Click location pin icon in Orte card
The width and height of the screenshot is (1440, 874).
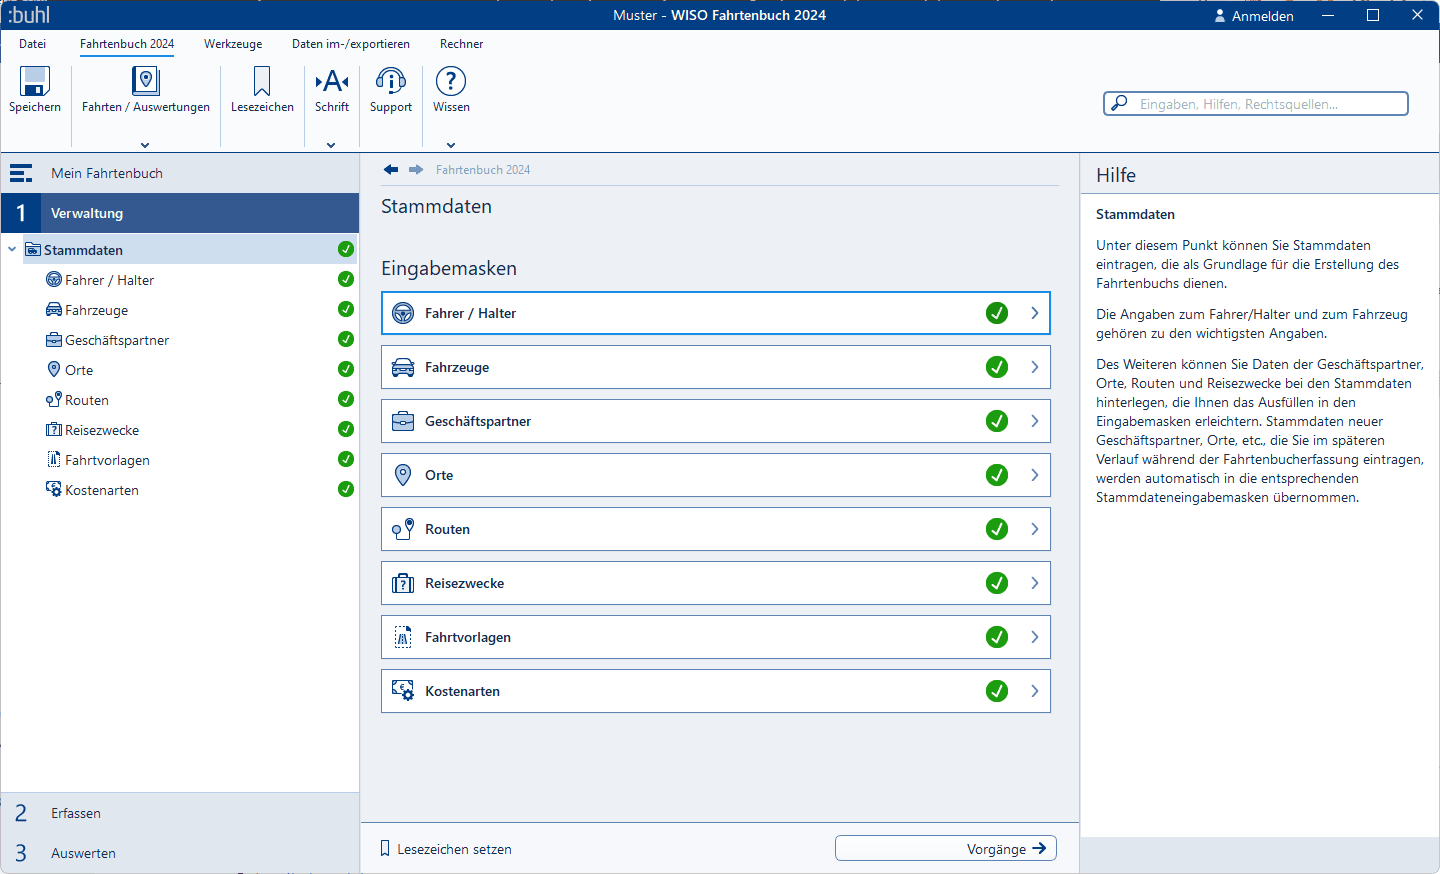403,475
